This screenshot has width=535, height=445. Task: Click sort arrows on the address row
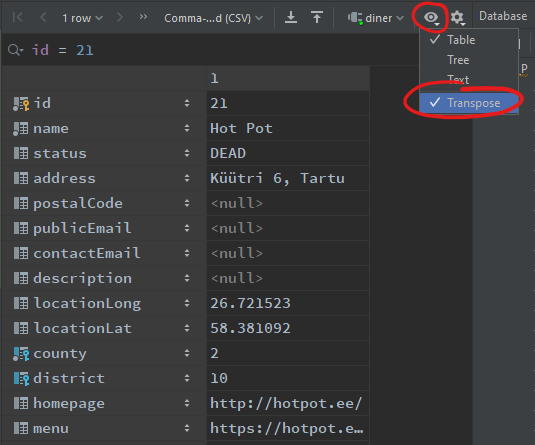[187, 178]
